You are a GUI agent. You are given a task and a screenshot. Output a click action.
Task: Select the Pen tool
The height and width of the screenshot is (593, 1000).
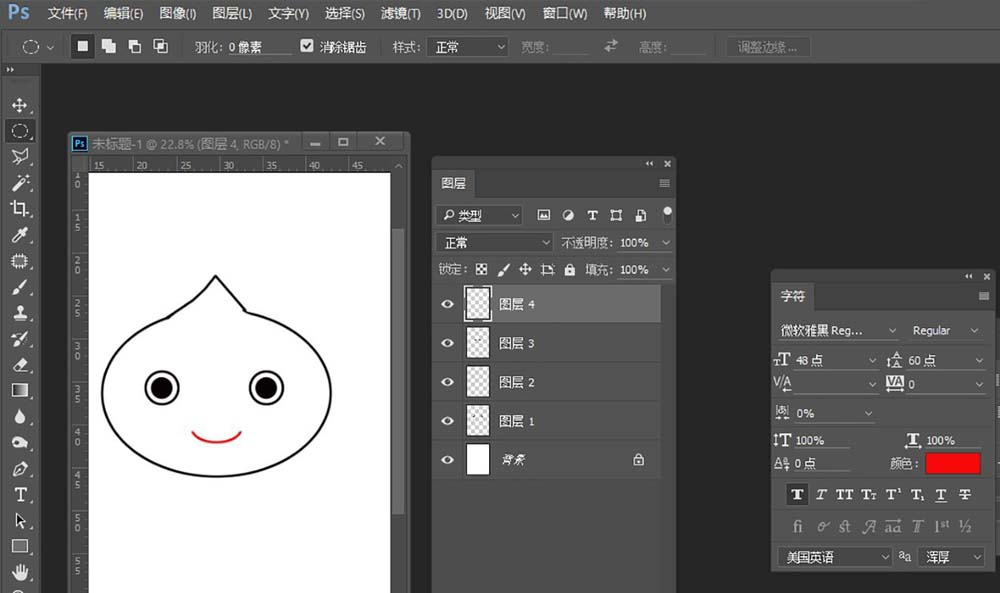(19, 469)
